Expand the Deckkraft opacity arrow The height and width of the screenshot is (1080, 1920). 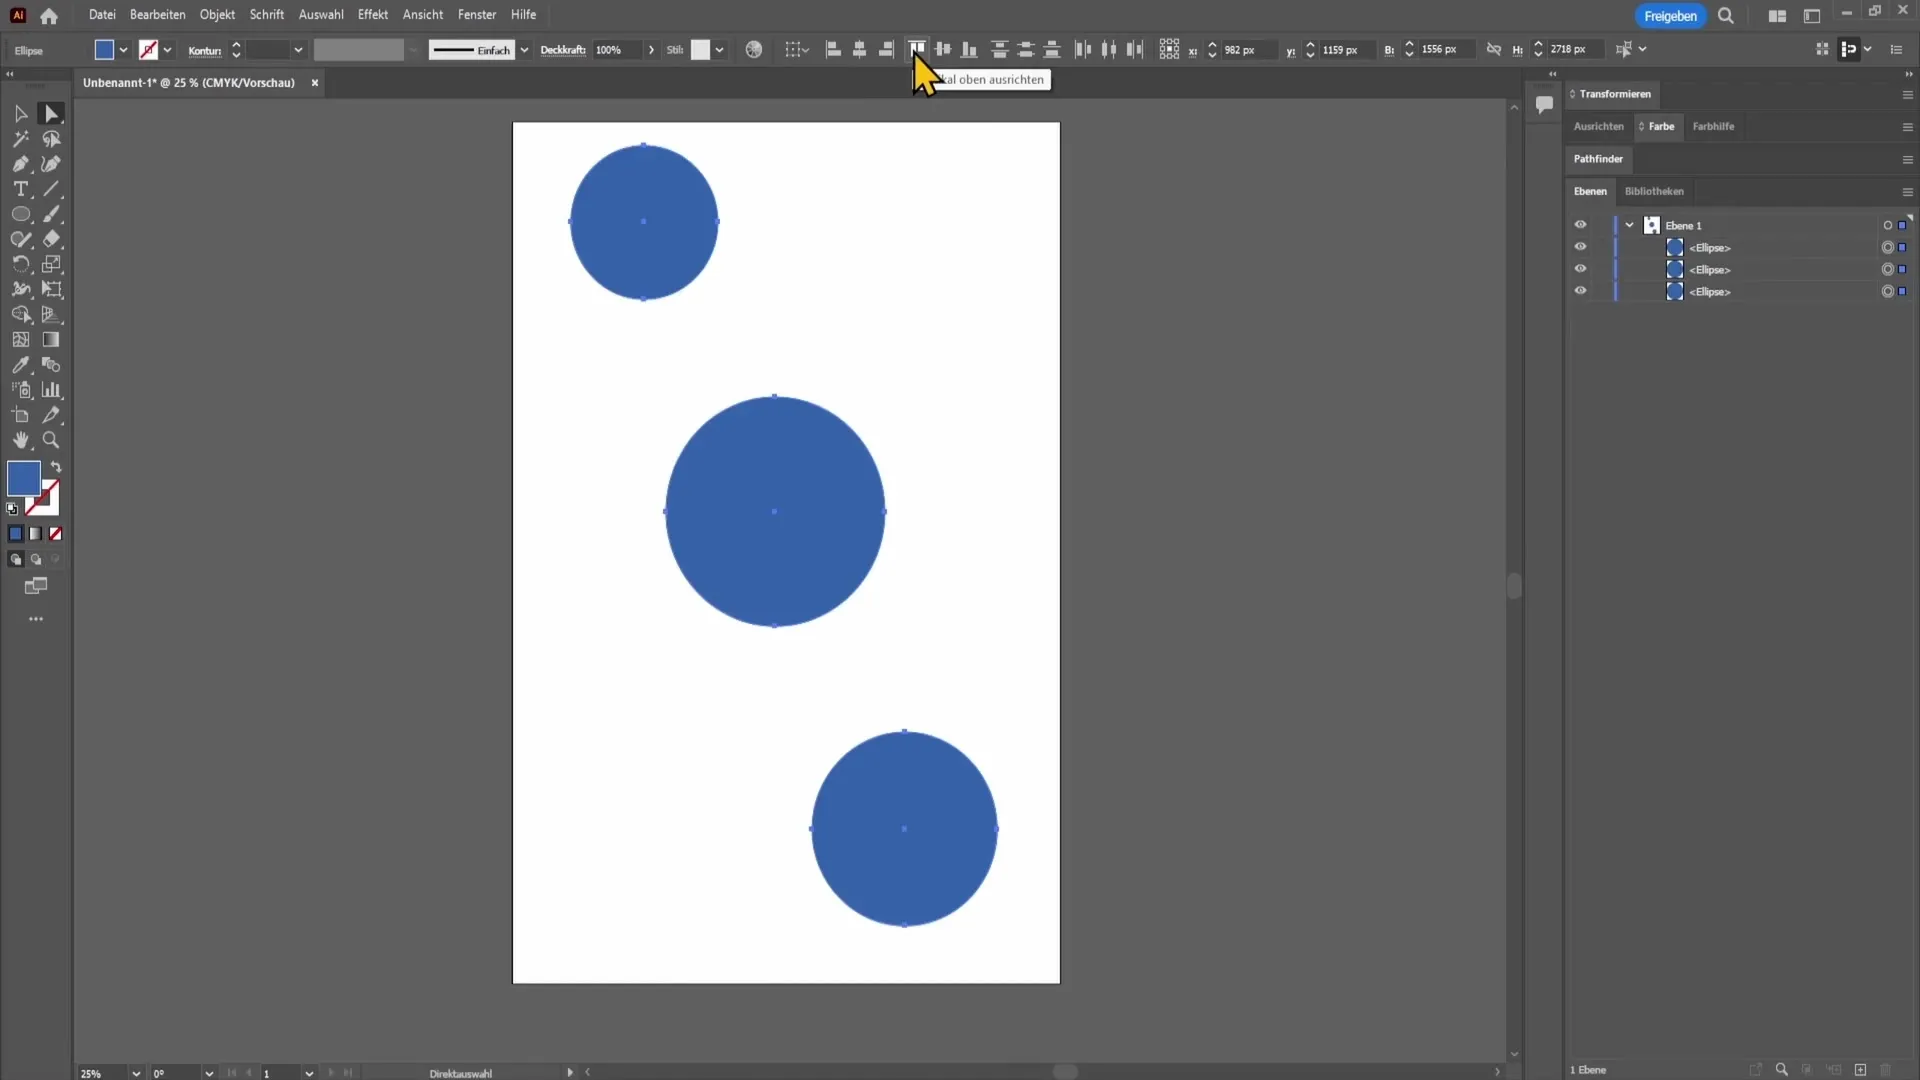(x=652, y=50)
